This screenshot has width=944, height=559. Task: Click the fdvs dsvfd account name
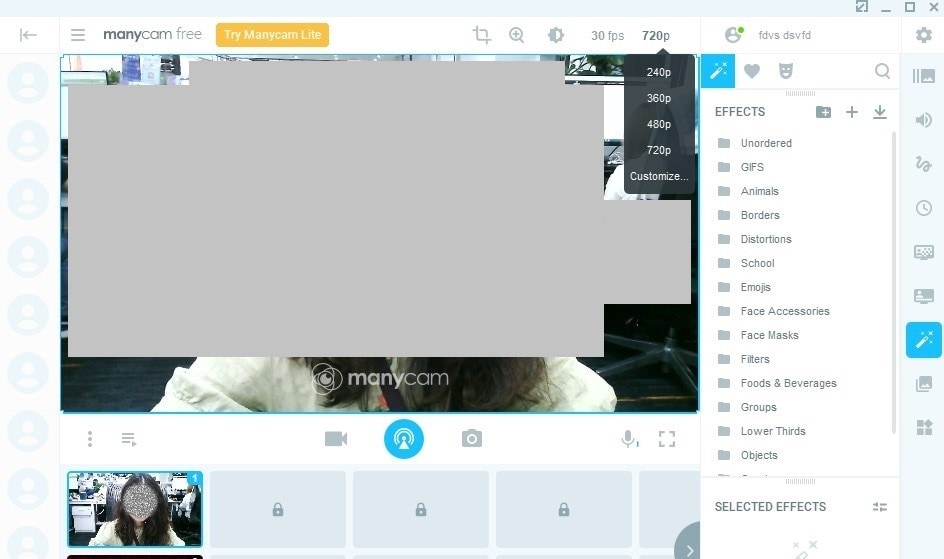[x=784, y=36]
